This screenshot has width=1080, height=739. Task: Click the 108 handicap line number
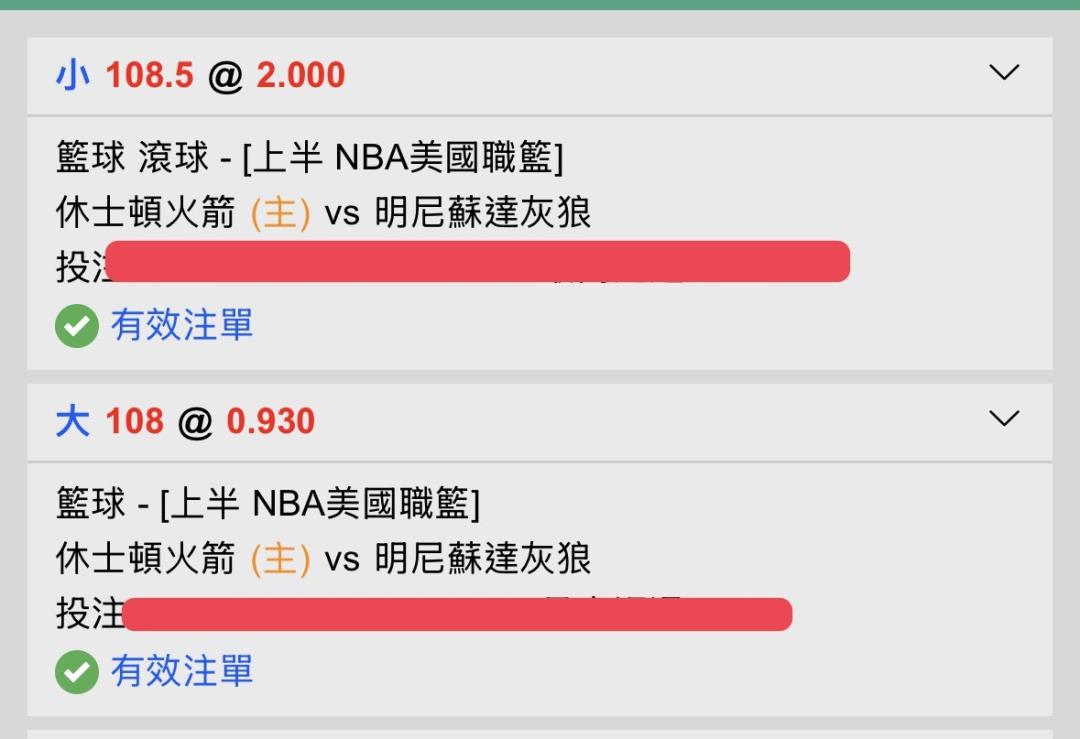(134, 421)
